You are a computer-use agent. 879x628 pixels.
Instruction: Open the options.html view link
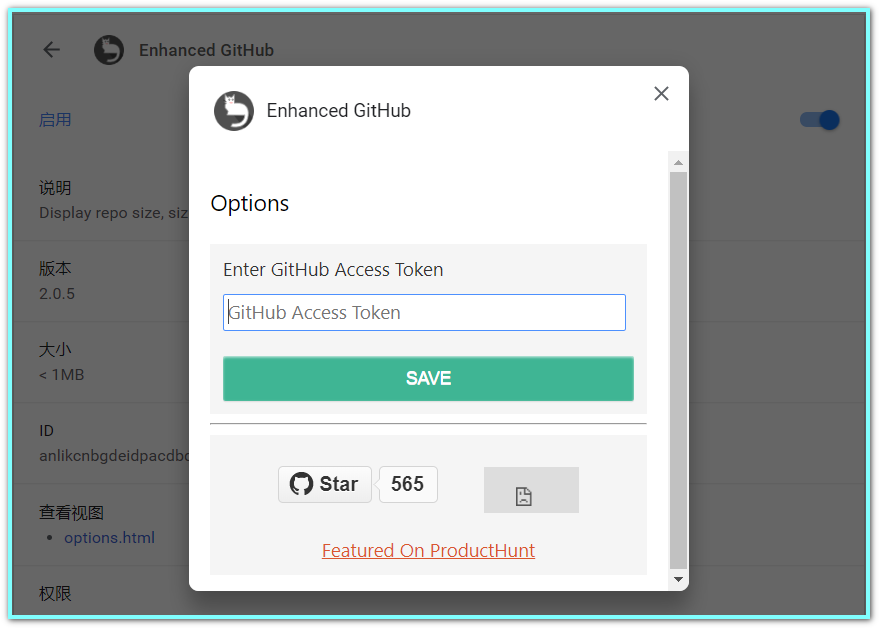point(109,538)
